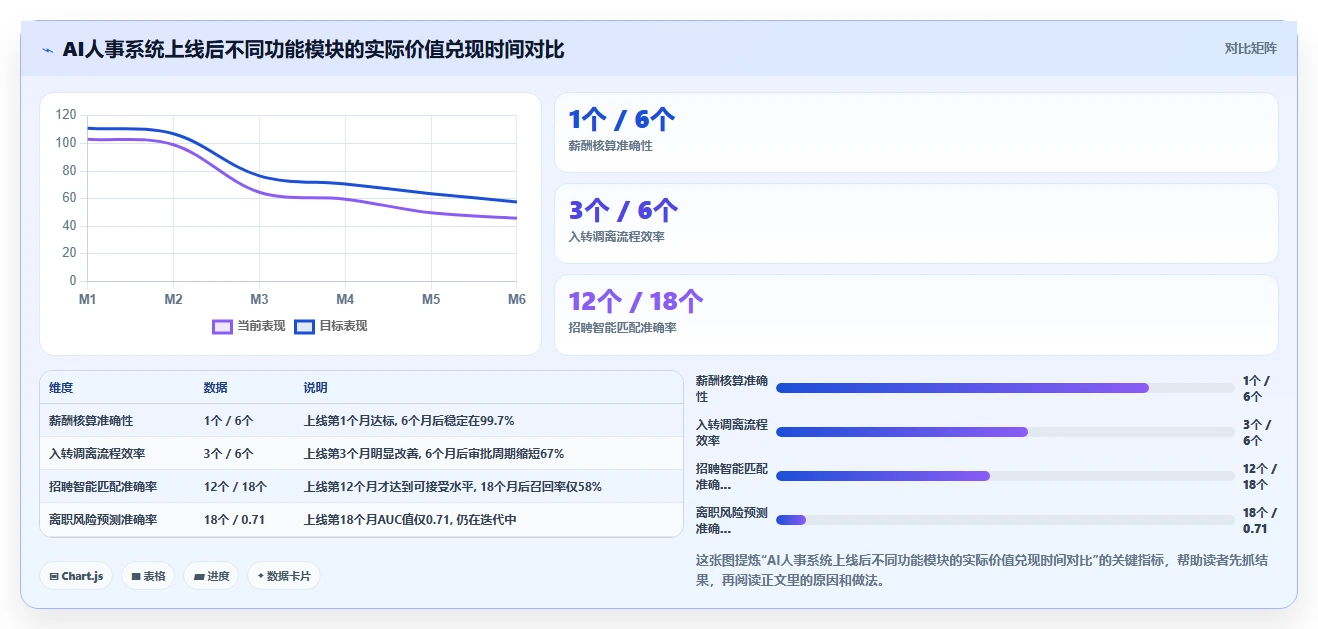Click the 进度 tag

point(211,576)
